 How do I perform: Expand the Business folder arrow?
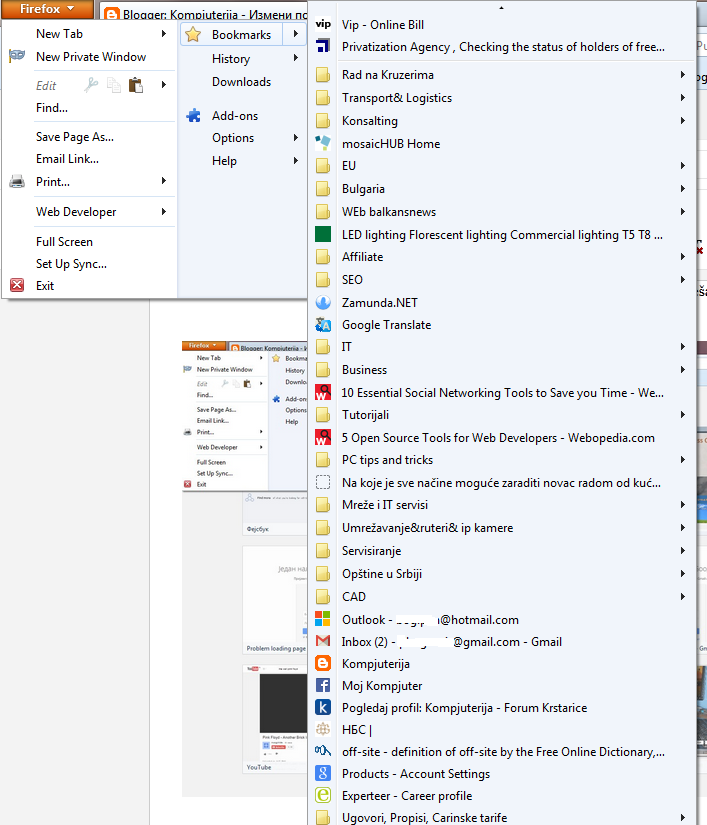(683, 369)
